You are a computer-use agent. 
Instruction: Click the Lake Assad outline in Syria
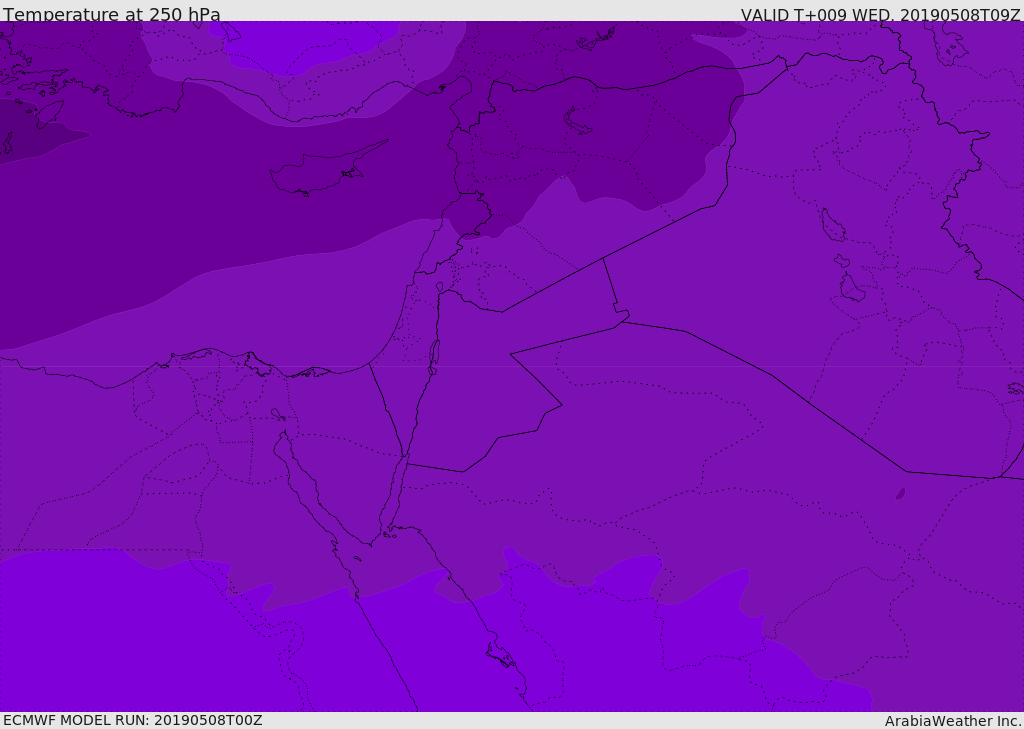578,121
